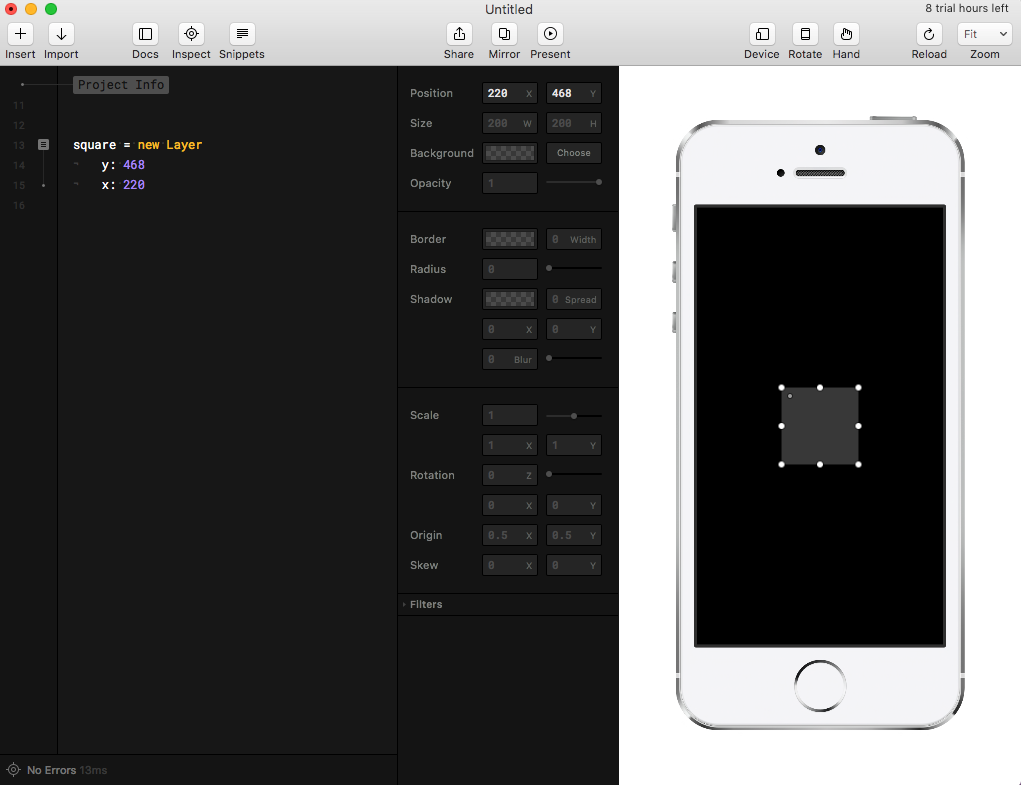Screen dimensions: 1021x785
Task: Open the Zoom level dropdown
Action: [x=985, y=33]
